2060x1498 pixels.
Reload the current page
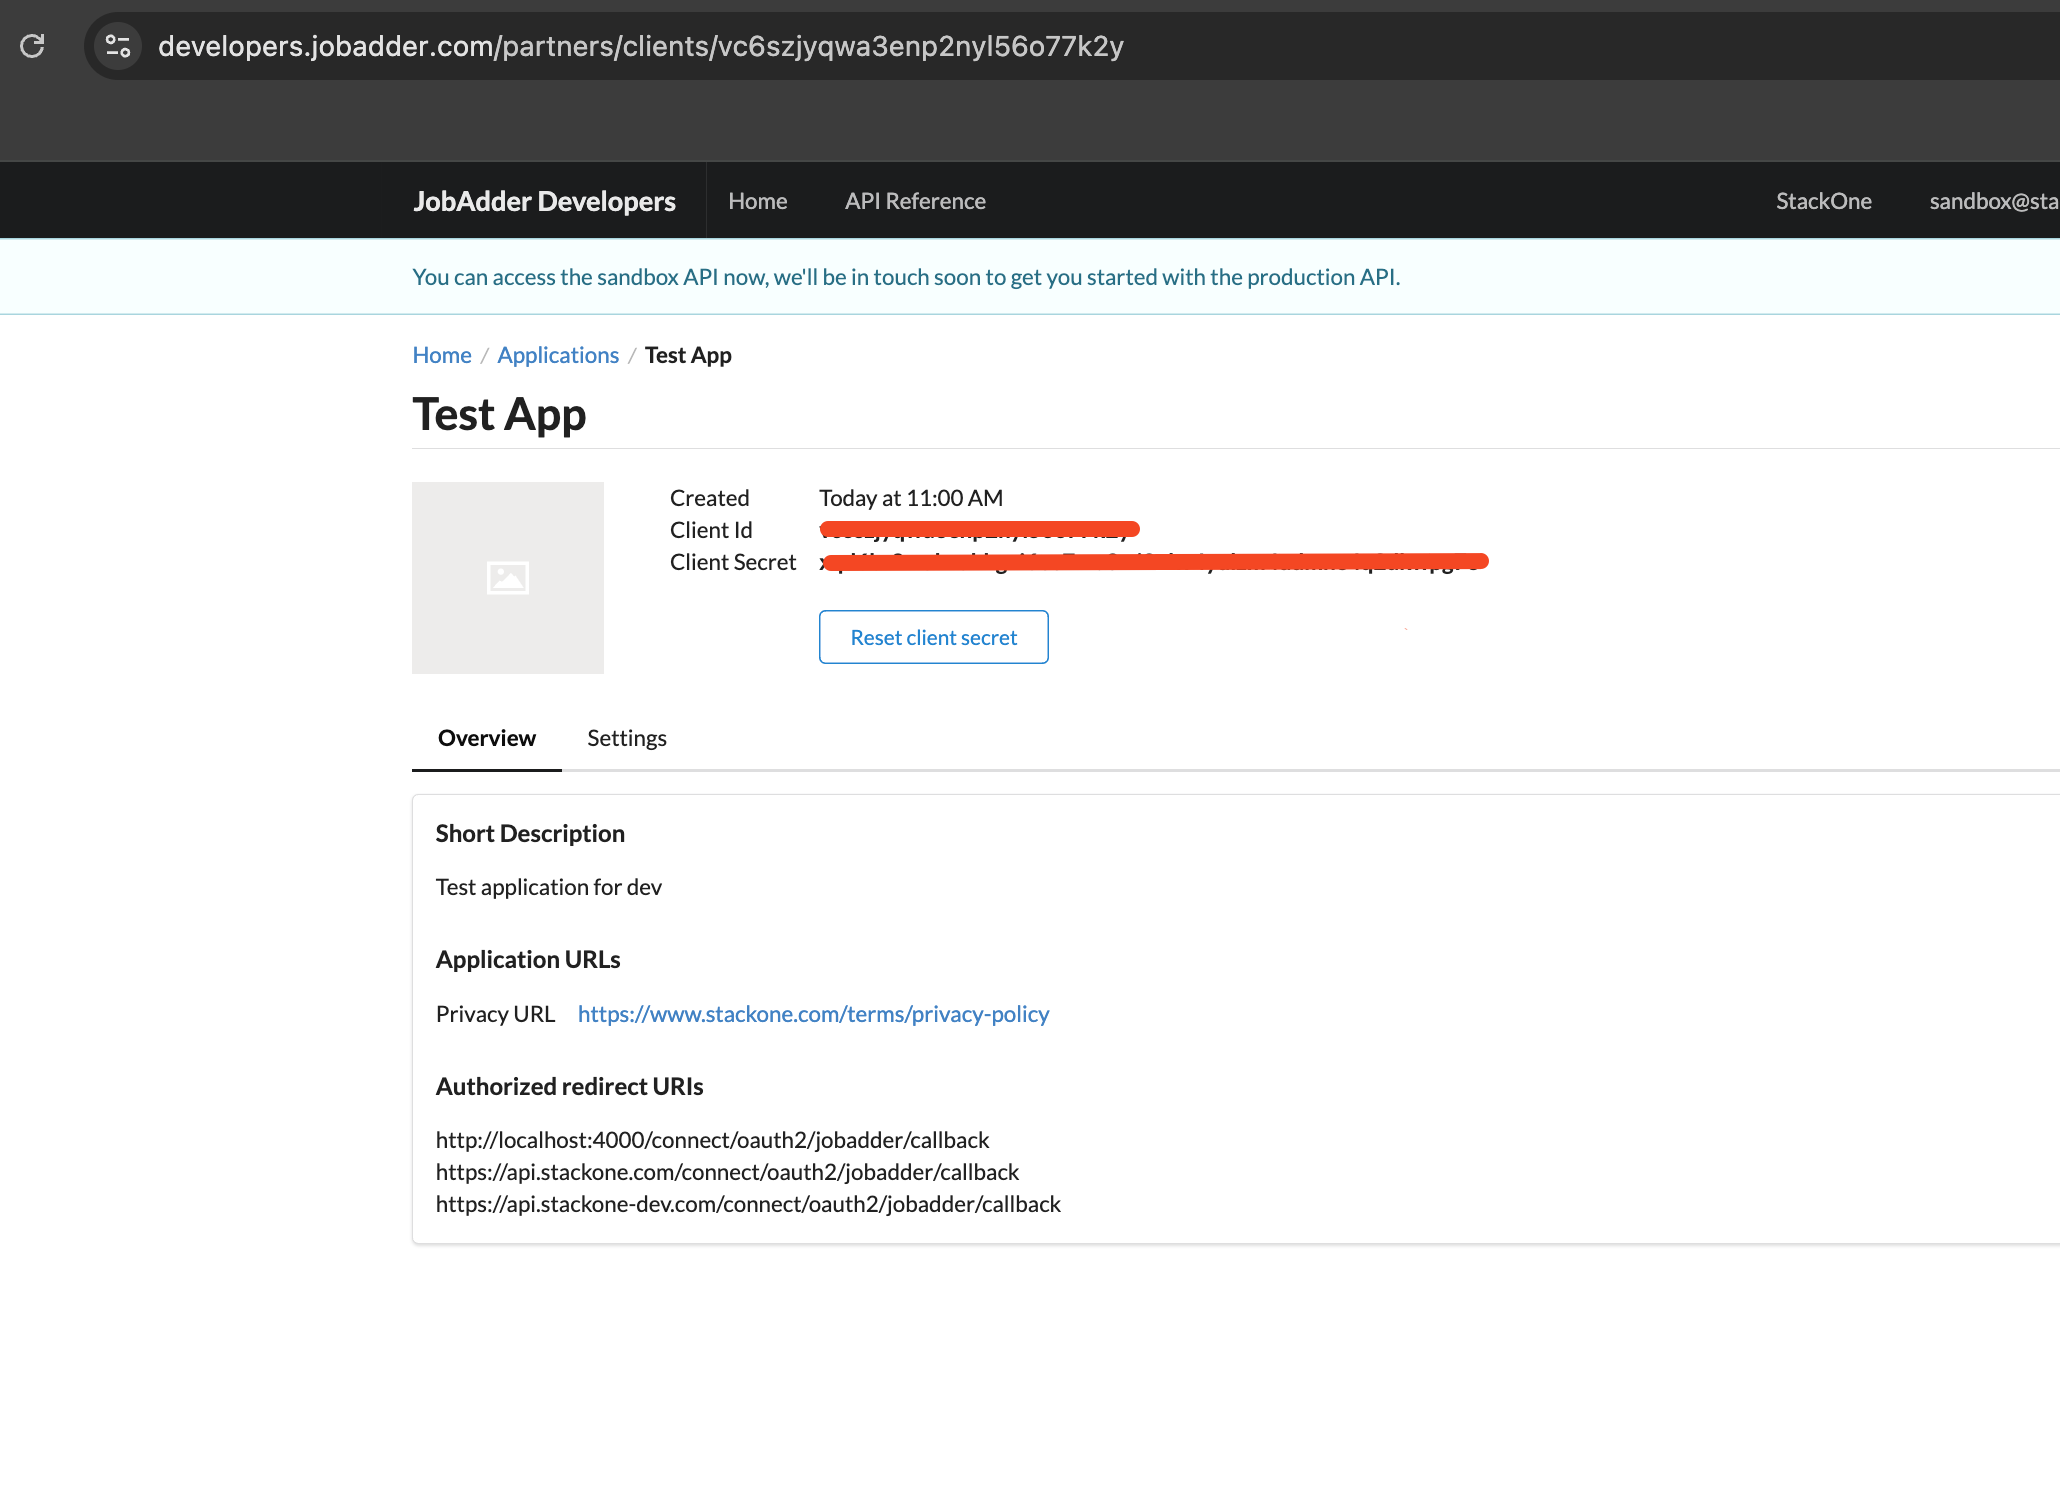33,45
